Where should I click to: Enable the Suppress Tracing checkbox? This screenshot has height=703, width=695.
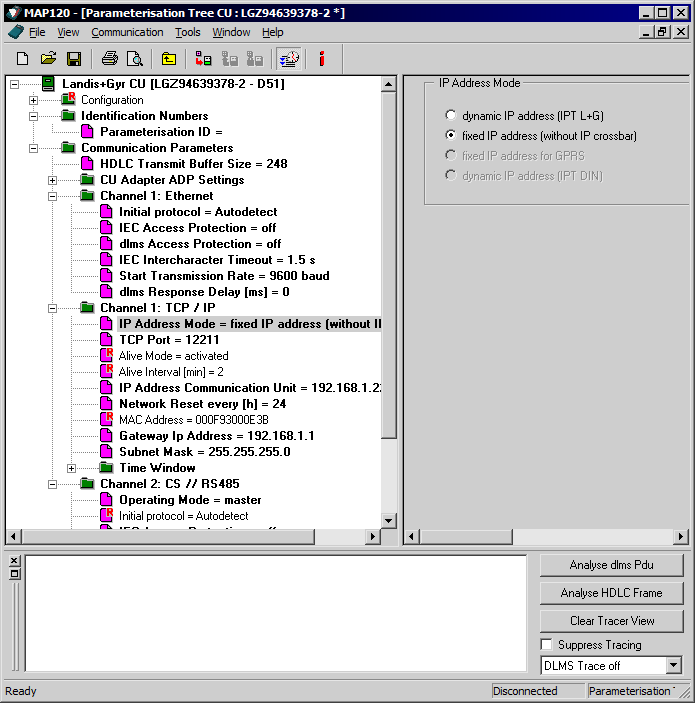point(546,645)
